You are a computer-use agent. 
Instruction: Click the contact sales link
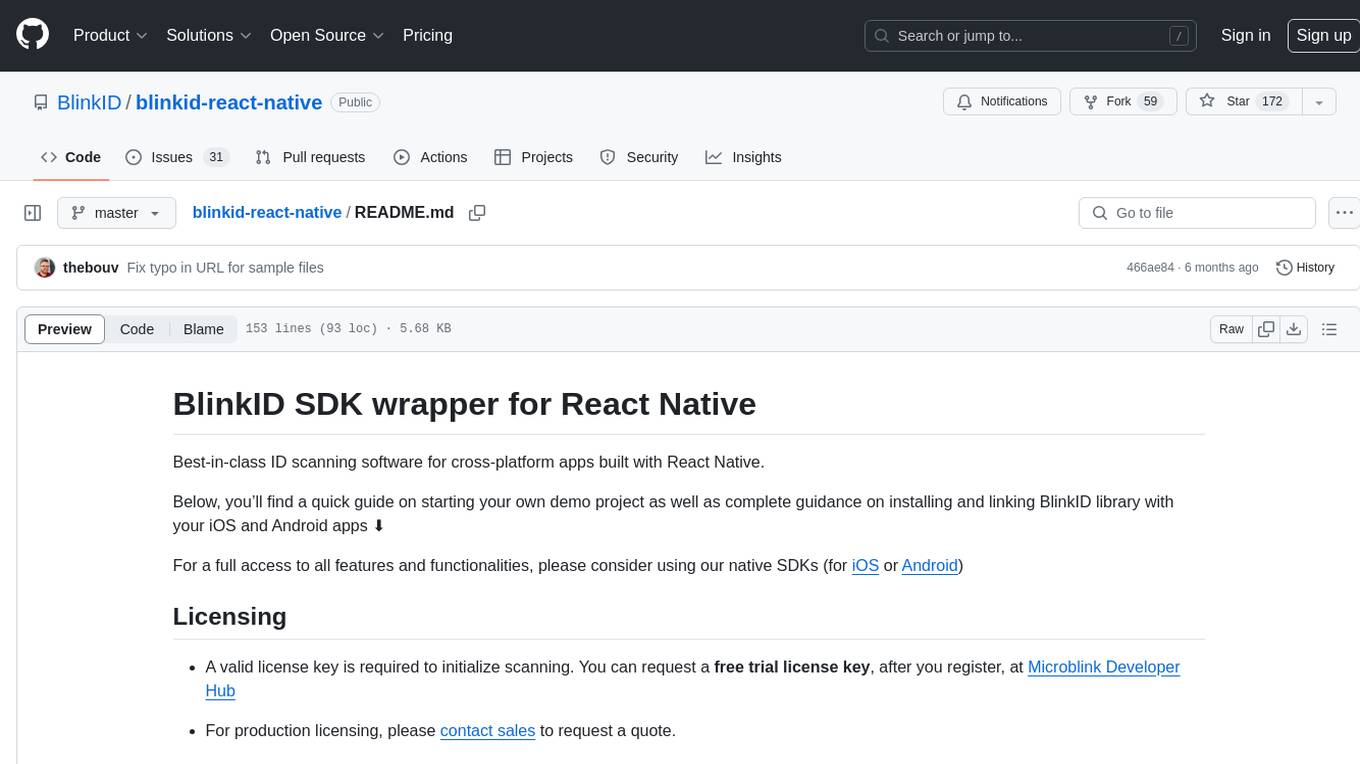click(x=487, y=730)
